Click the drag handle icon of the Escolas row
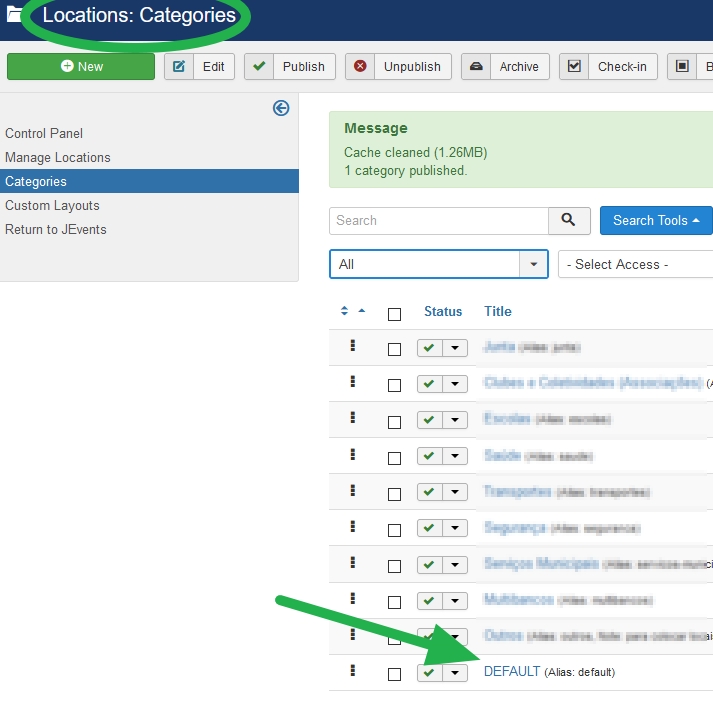The width and height of the screenshot is (713, 715). coord(352,417)
